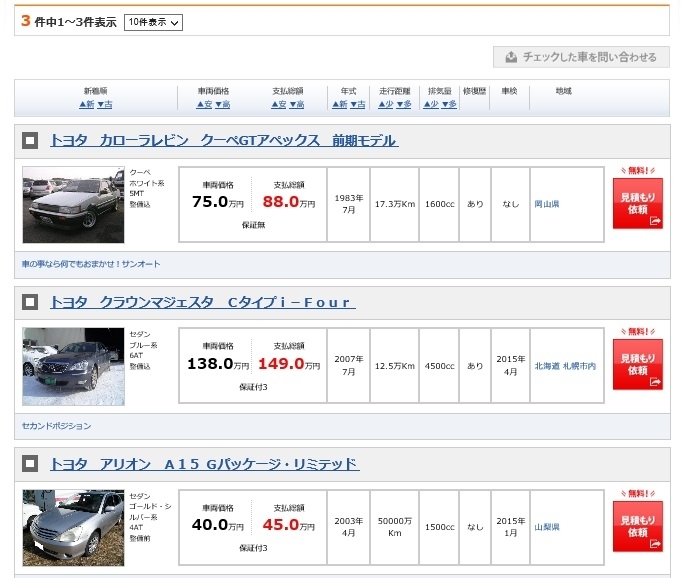The height and width of the screenshot is (578, 681).
Task: Open トヨタ クラウンマジェスタ Cタイプ i-Four listing
Action: click(202, 302)
